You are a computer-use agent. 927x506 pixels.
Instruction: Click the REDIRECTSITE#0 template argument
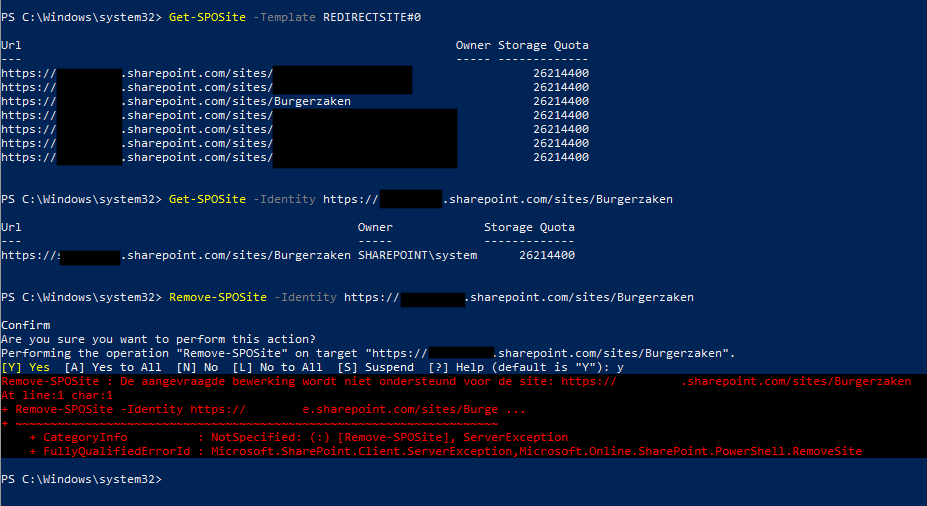click(372, 17)
